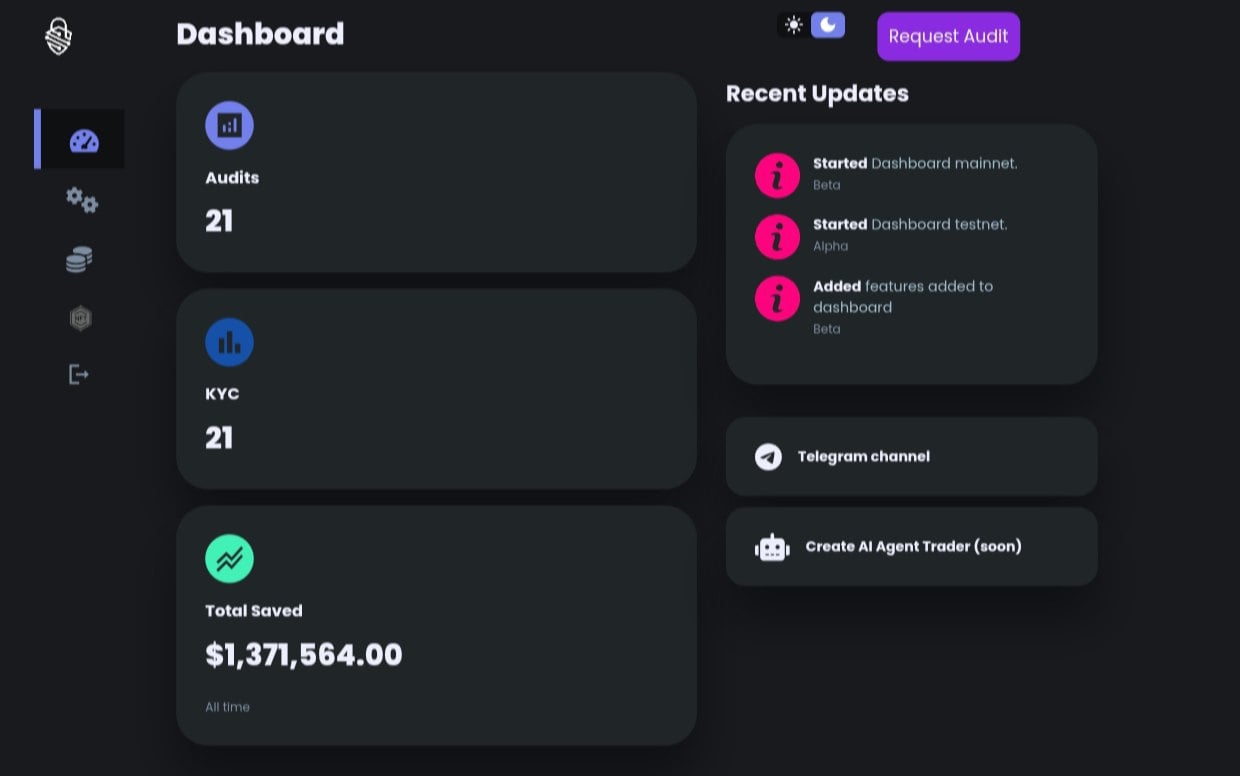Viewport: 1240px width, 776px height.
Task: Click the logout arrow icon
Action: 78,374
